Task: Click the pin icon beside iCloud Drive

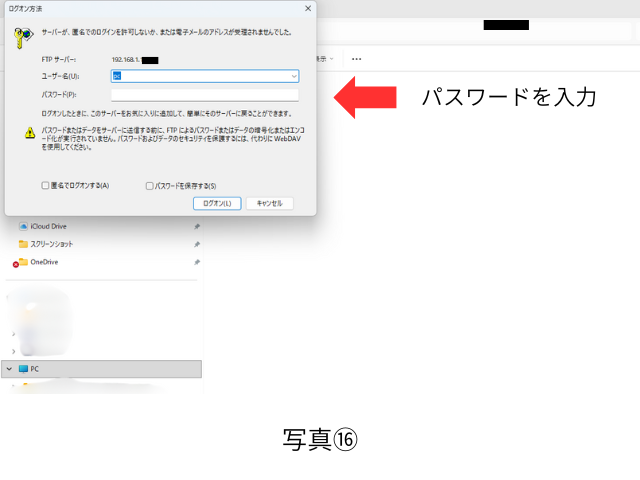Action: (197, 226)
